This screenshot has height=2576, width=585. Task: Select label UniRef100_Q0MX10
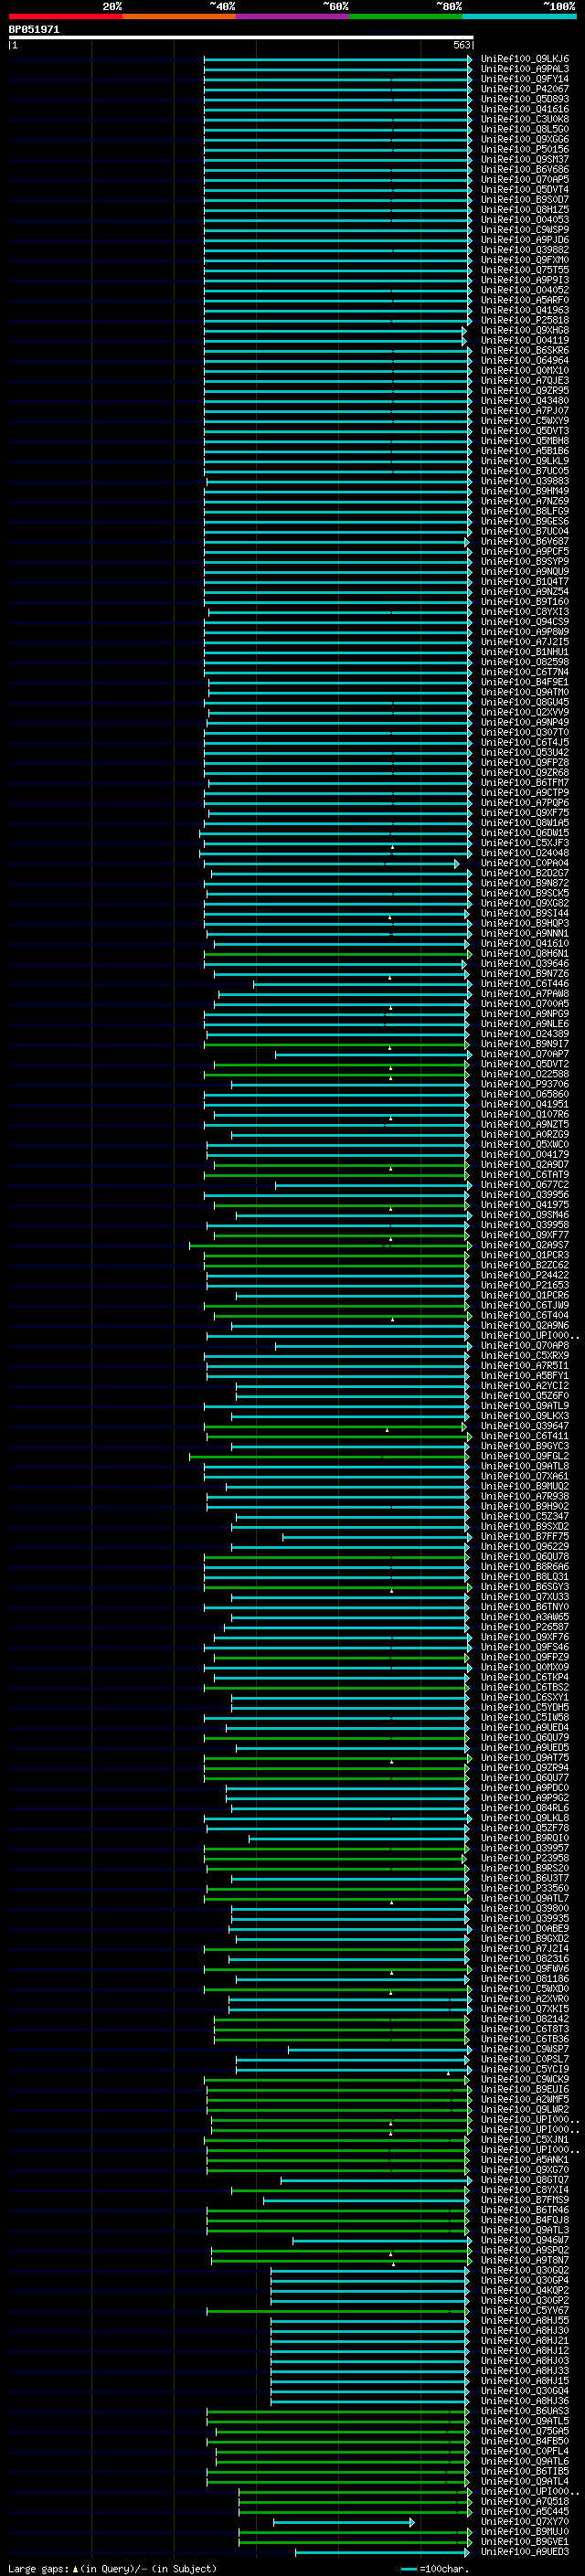point(525,370)
